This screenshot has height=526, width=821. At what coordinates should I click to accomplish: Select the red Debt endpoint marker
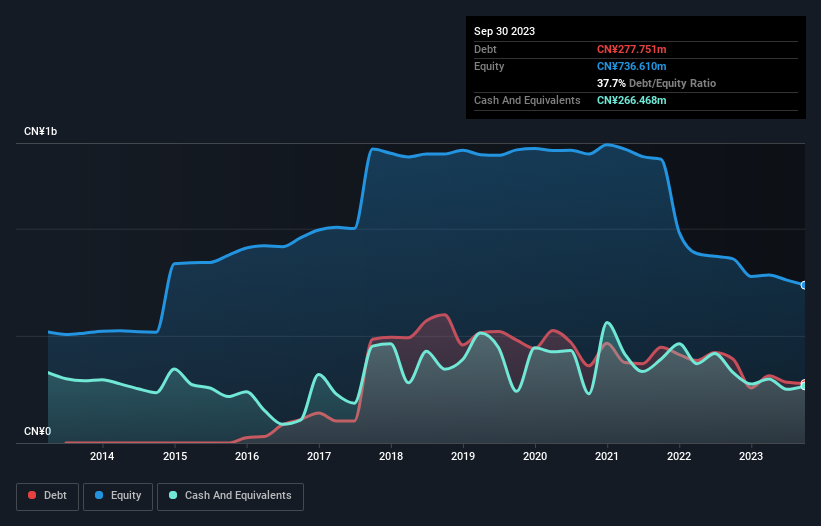point(804,383)
